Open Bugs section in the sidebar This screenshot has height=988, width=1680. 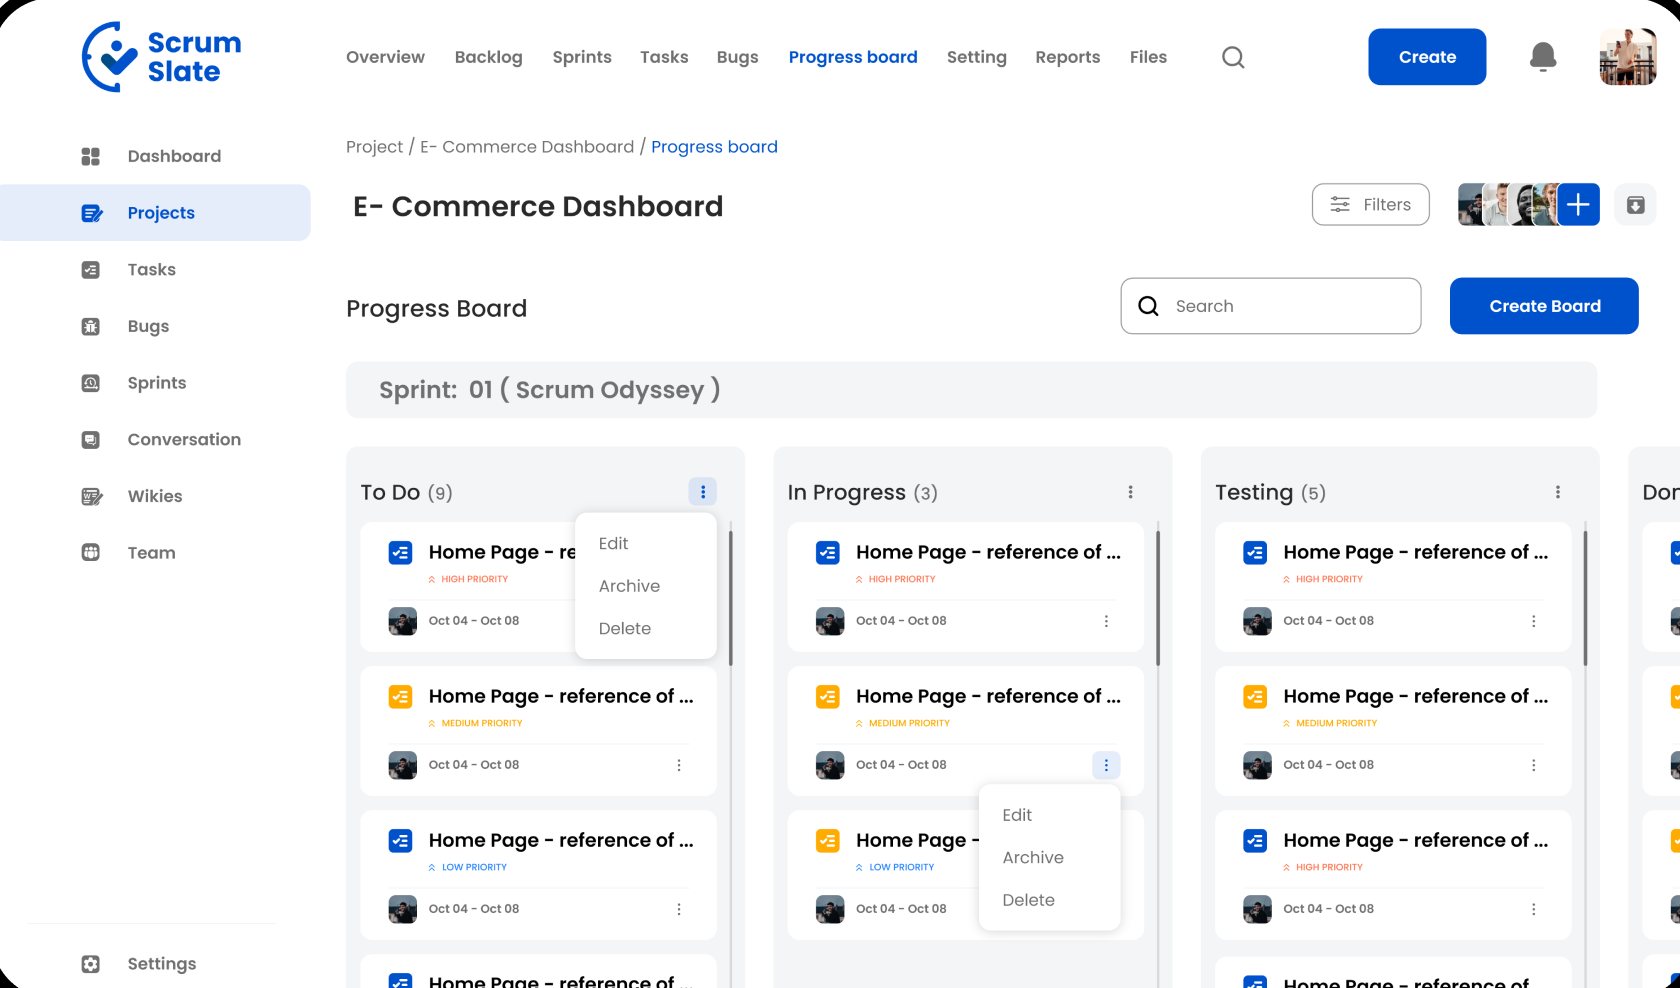coord(148,326)
